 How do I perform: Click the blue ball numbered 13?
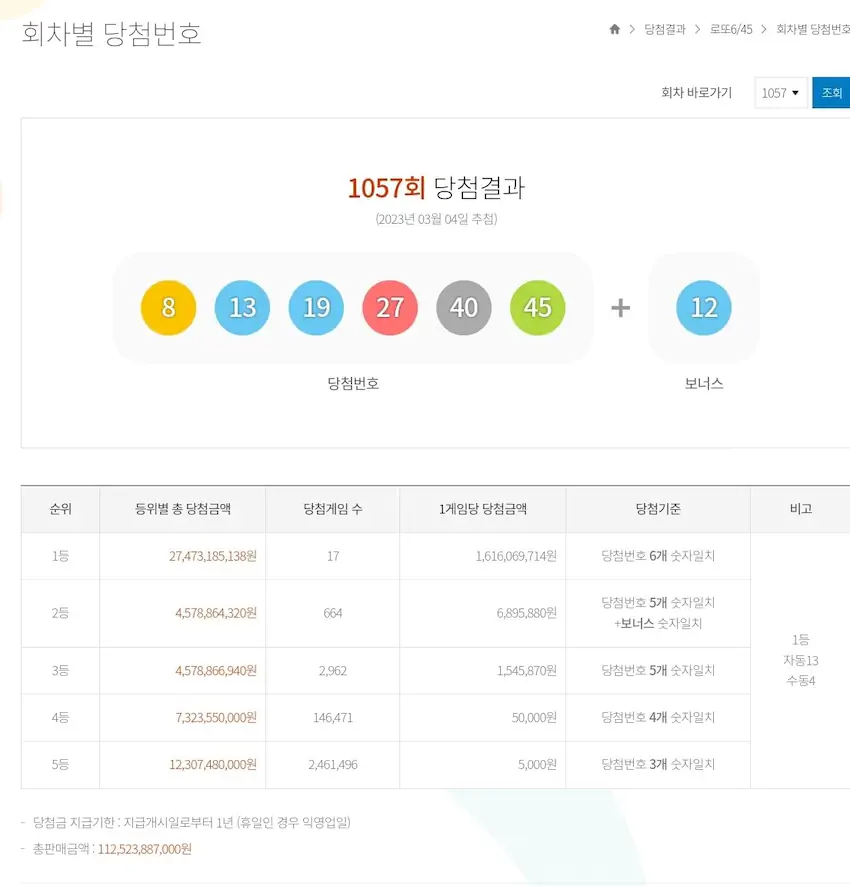tap(242, 308)
